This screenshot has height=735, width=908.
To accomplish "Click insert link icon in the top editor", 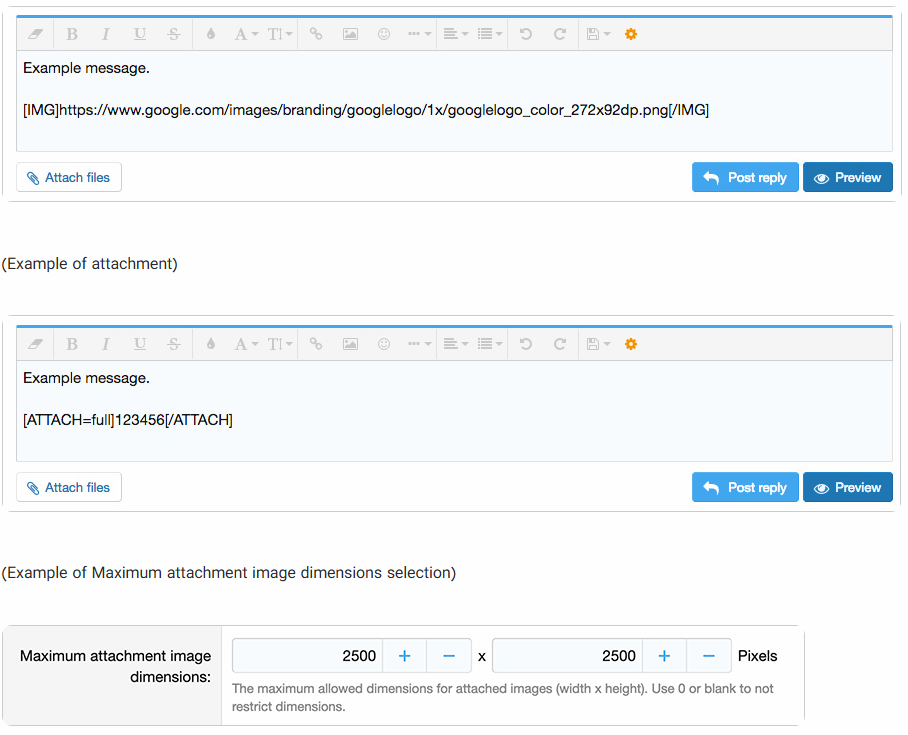I will 316,34.
